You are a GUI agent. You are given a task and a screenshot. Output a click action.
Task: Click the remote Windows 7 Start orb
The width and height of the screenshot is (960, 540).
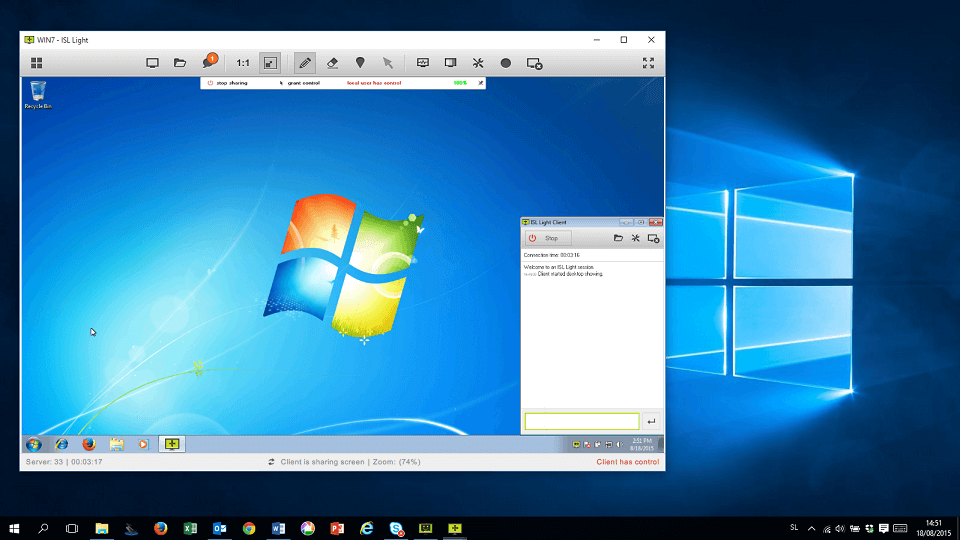34,443
